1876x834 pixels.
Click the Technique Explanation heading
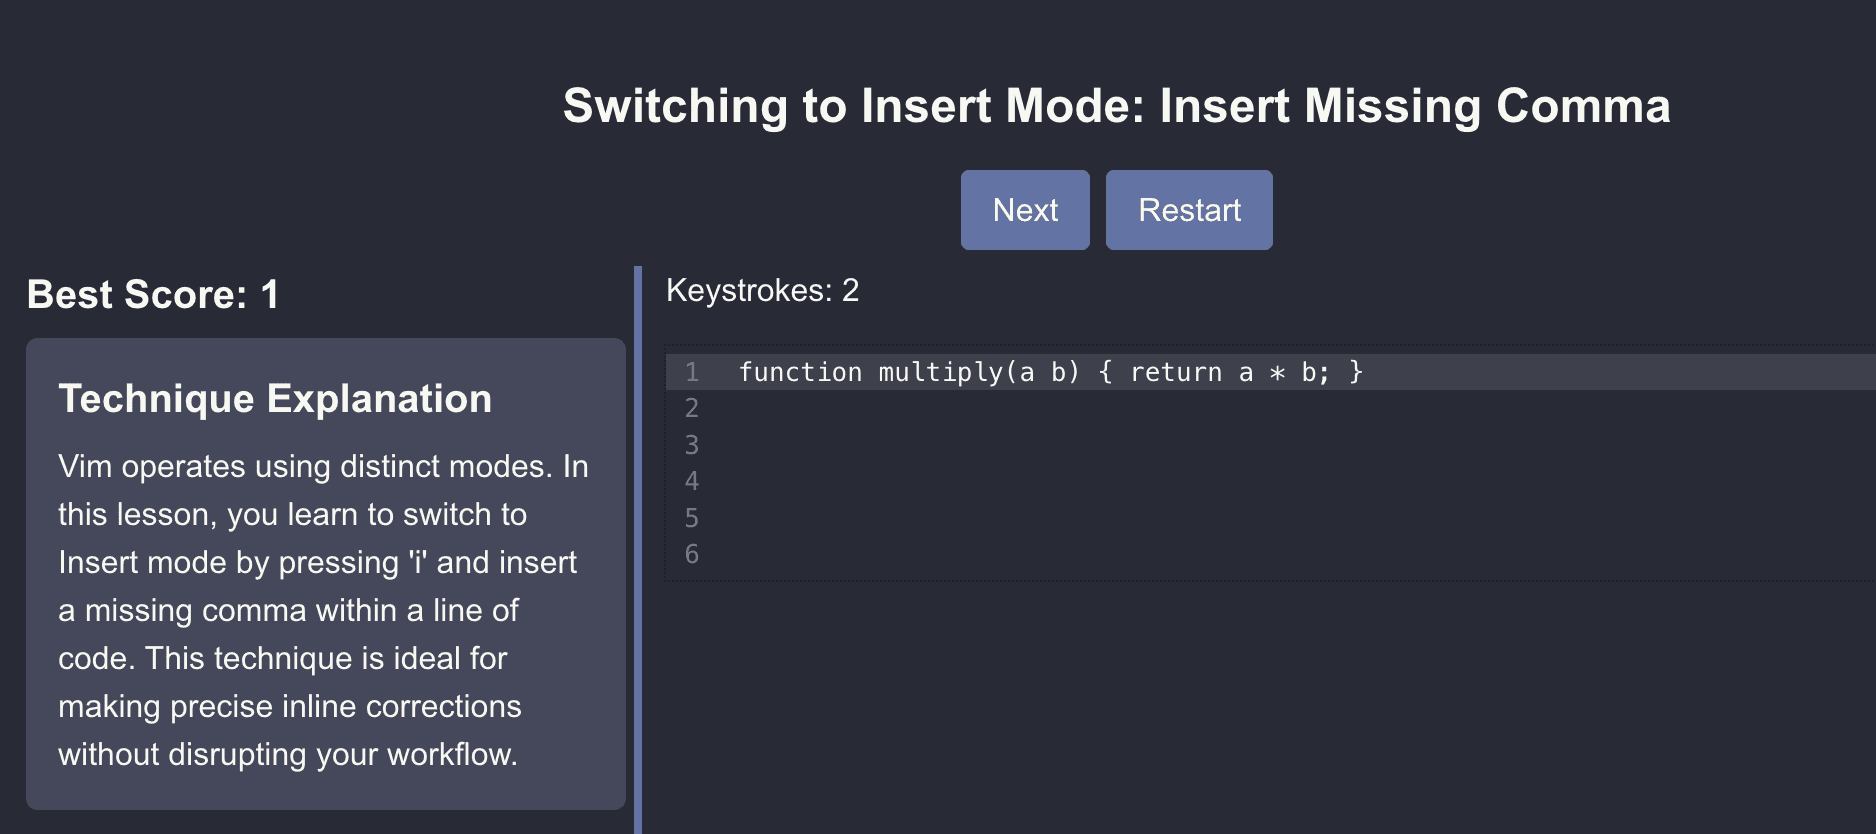coord(275,399)
